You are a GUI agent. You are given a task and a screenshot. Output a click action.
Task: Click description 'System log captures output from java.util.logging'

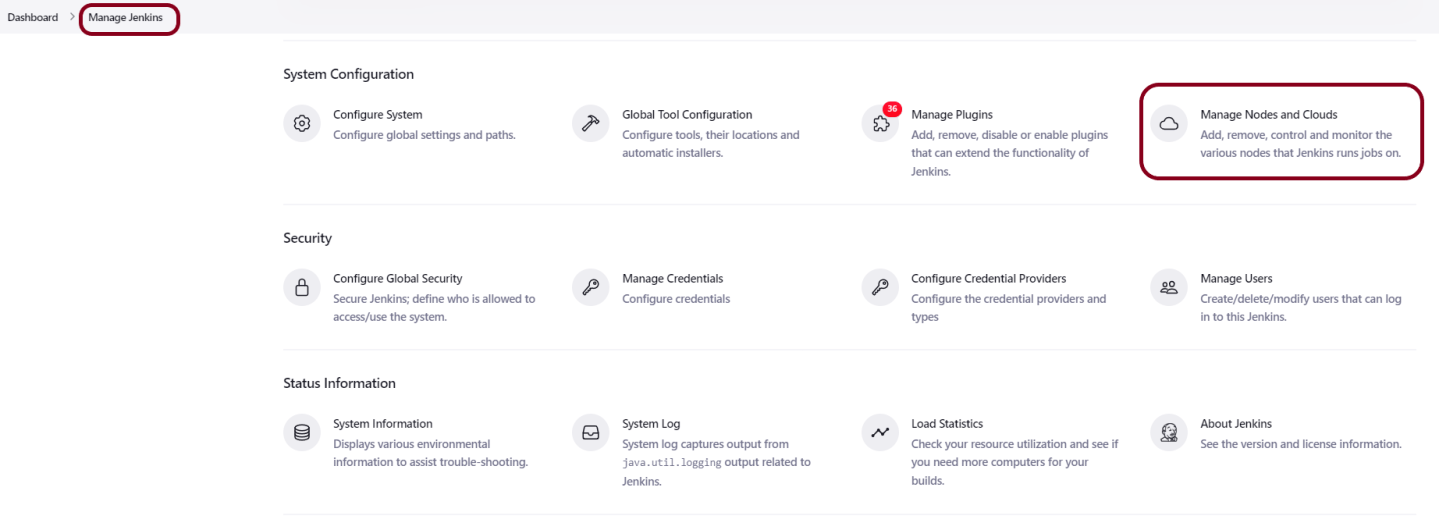(716, 462)
